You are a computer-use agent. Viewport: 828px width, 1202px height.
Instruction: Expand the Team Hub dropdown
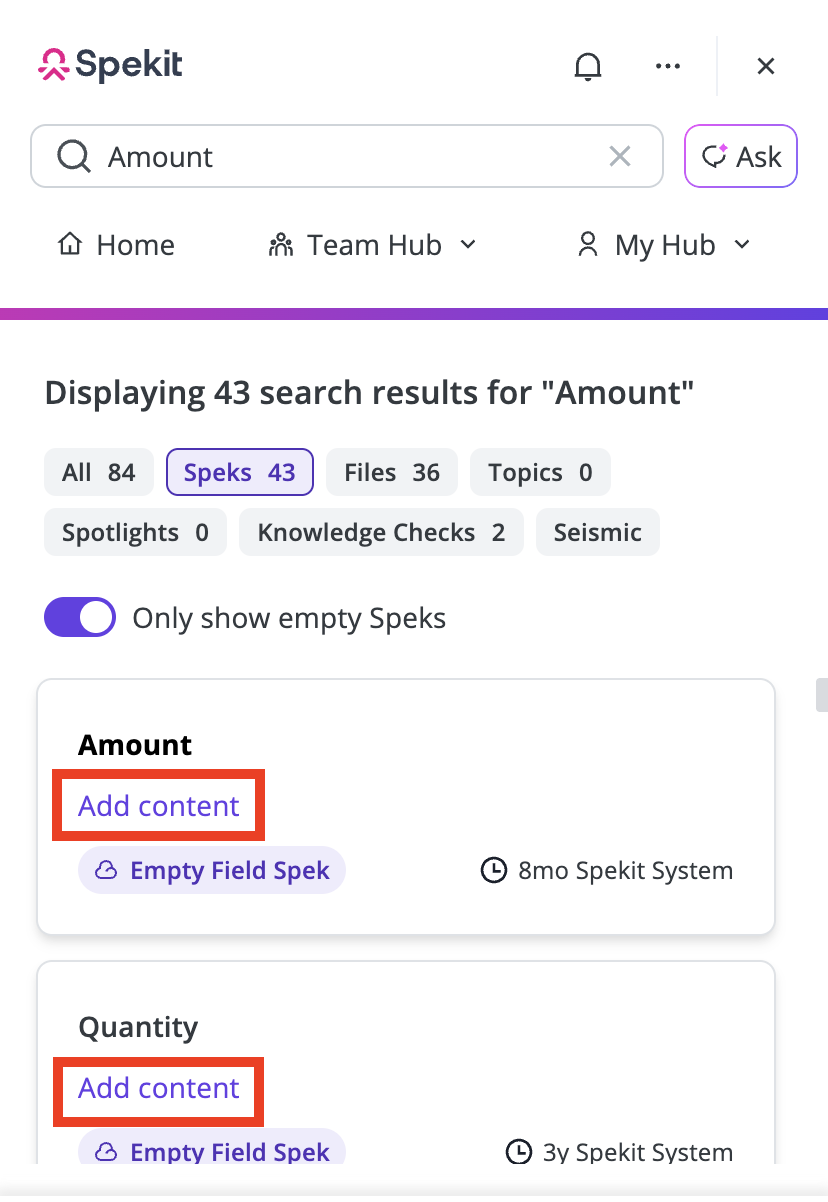point(373,245)
